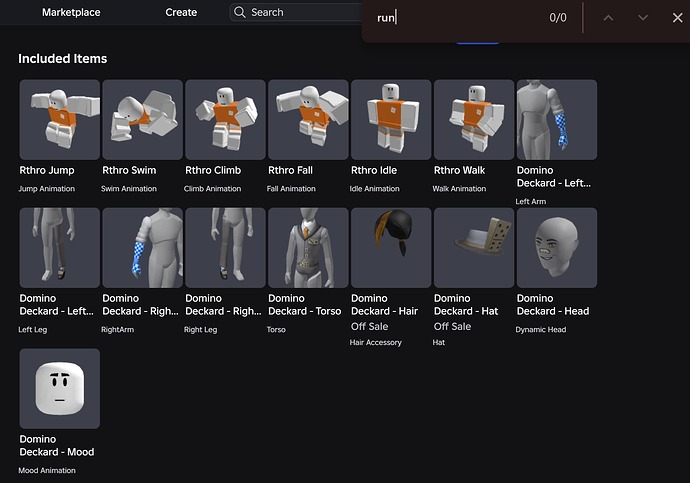Click the 'Hair Accessory' type label
The height and width of the screenshot is (483, 690).
tap(376, 342)
